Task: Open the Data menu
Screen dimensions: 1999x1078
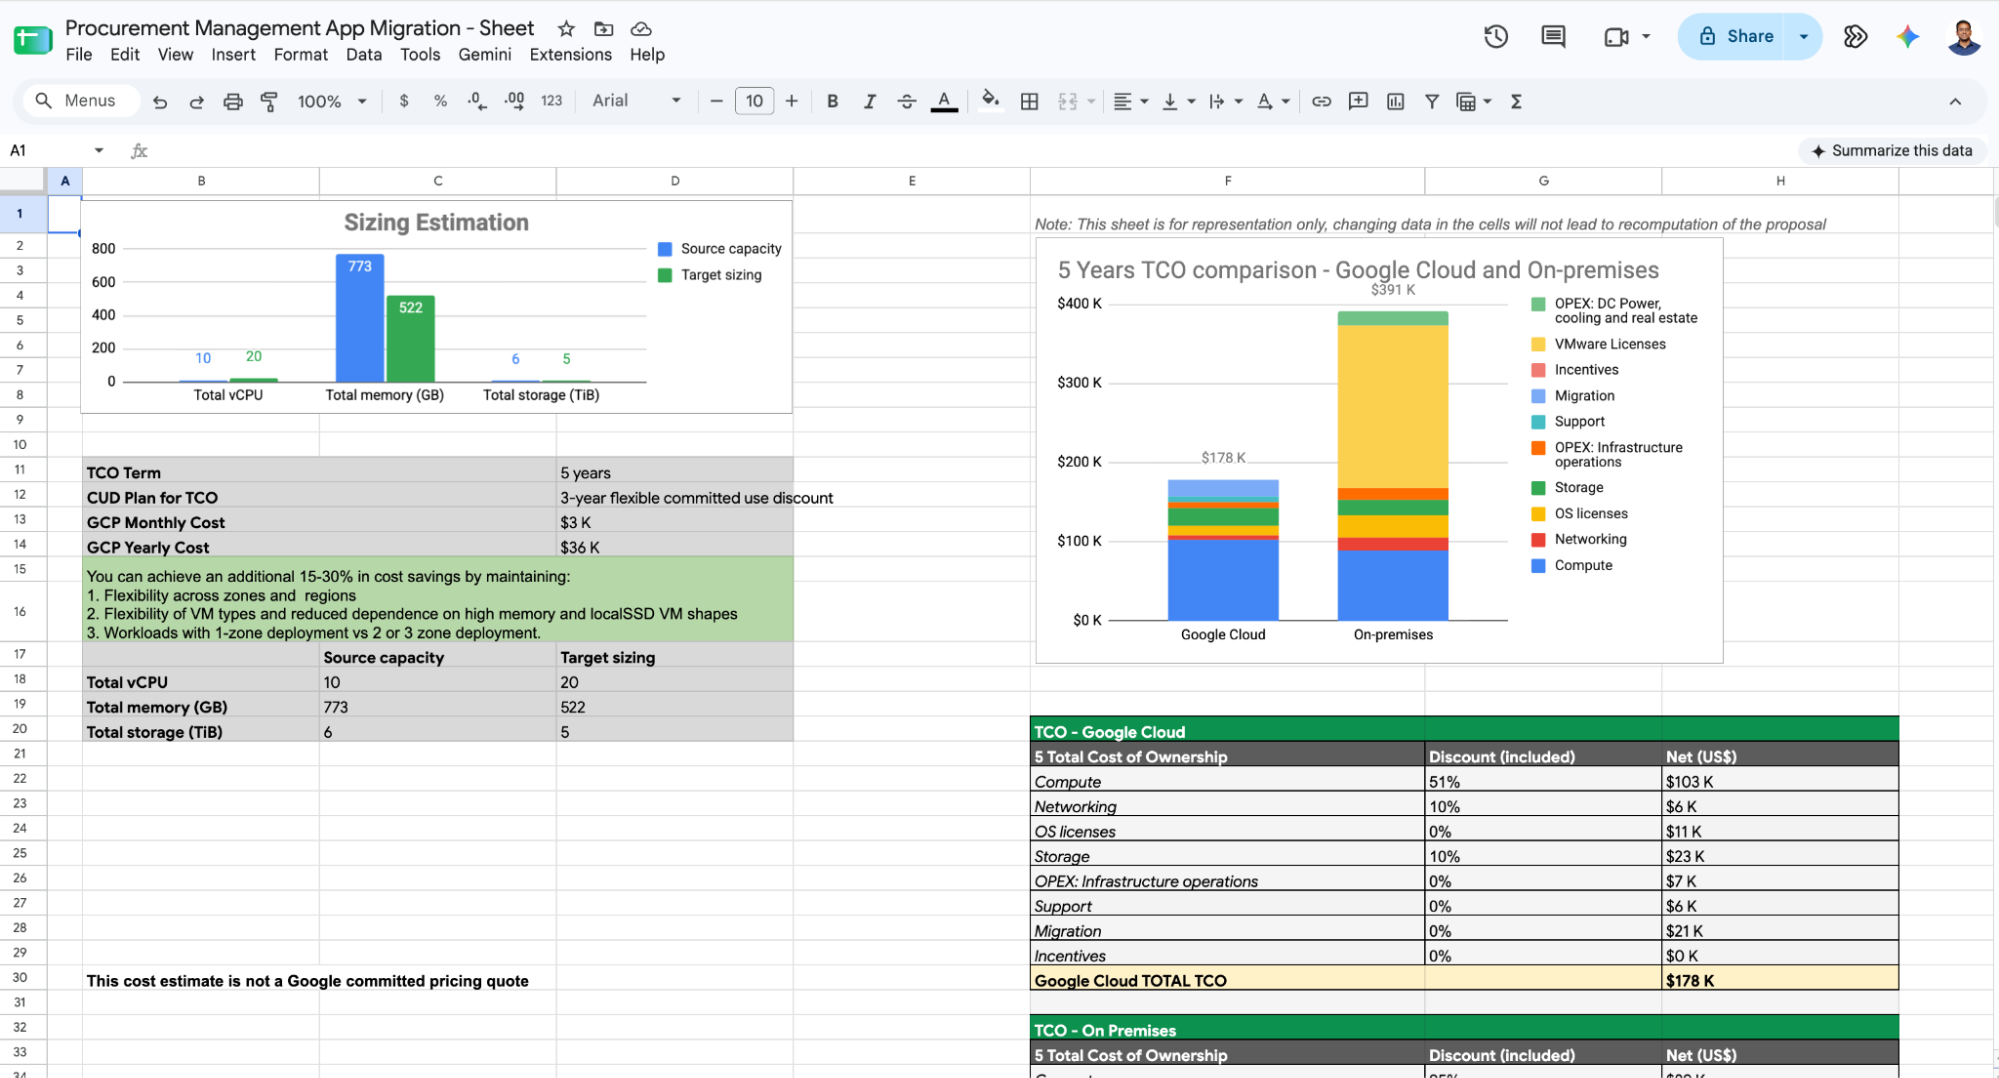Action: tap(364, 55)
